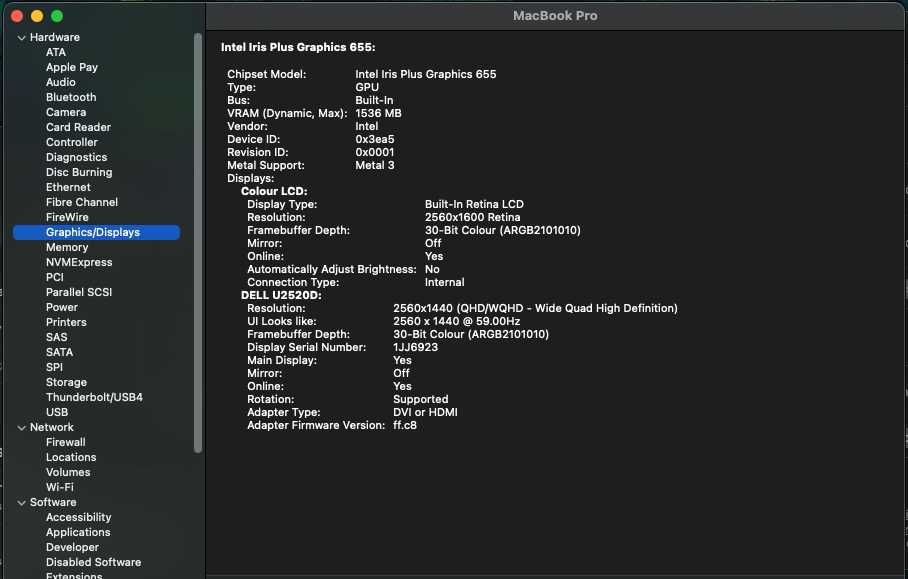Minimize window with the yellow button
Image resolution: width=908 pixels, height=579 pixels.
(37, 16)
